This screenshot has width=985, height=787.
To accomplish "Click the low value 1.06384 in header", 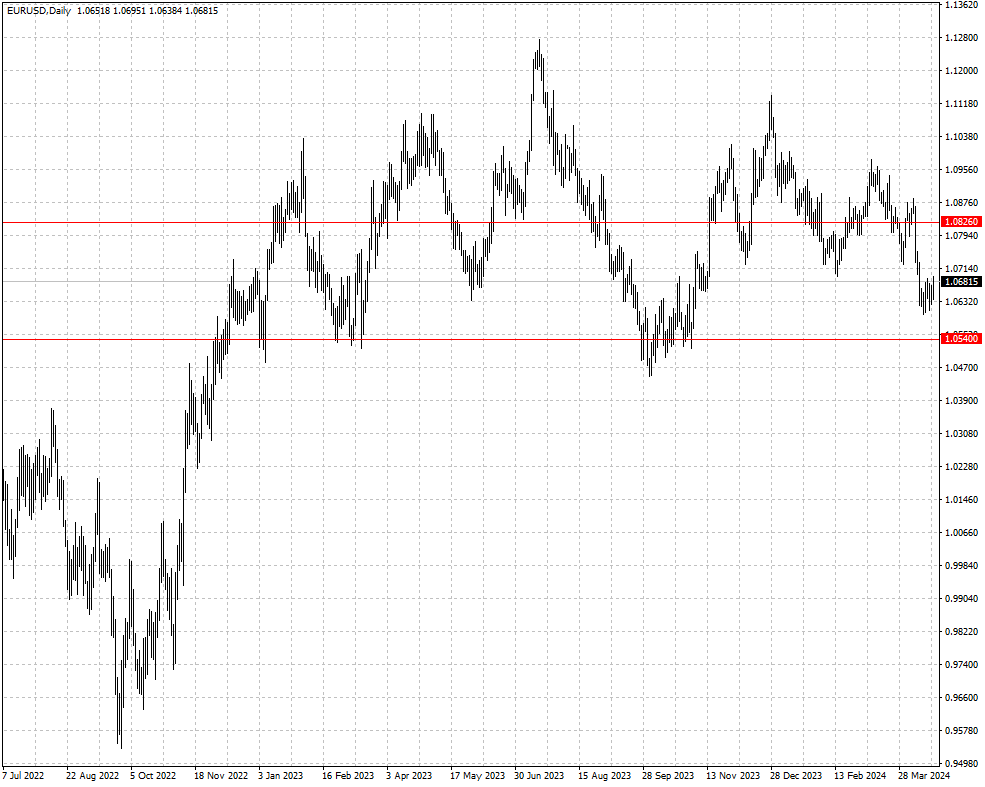I will 165,11.
